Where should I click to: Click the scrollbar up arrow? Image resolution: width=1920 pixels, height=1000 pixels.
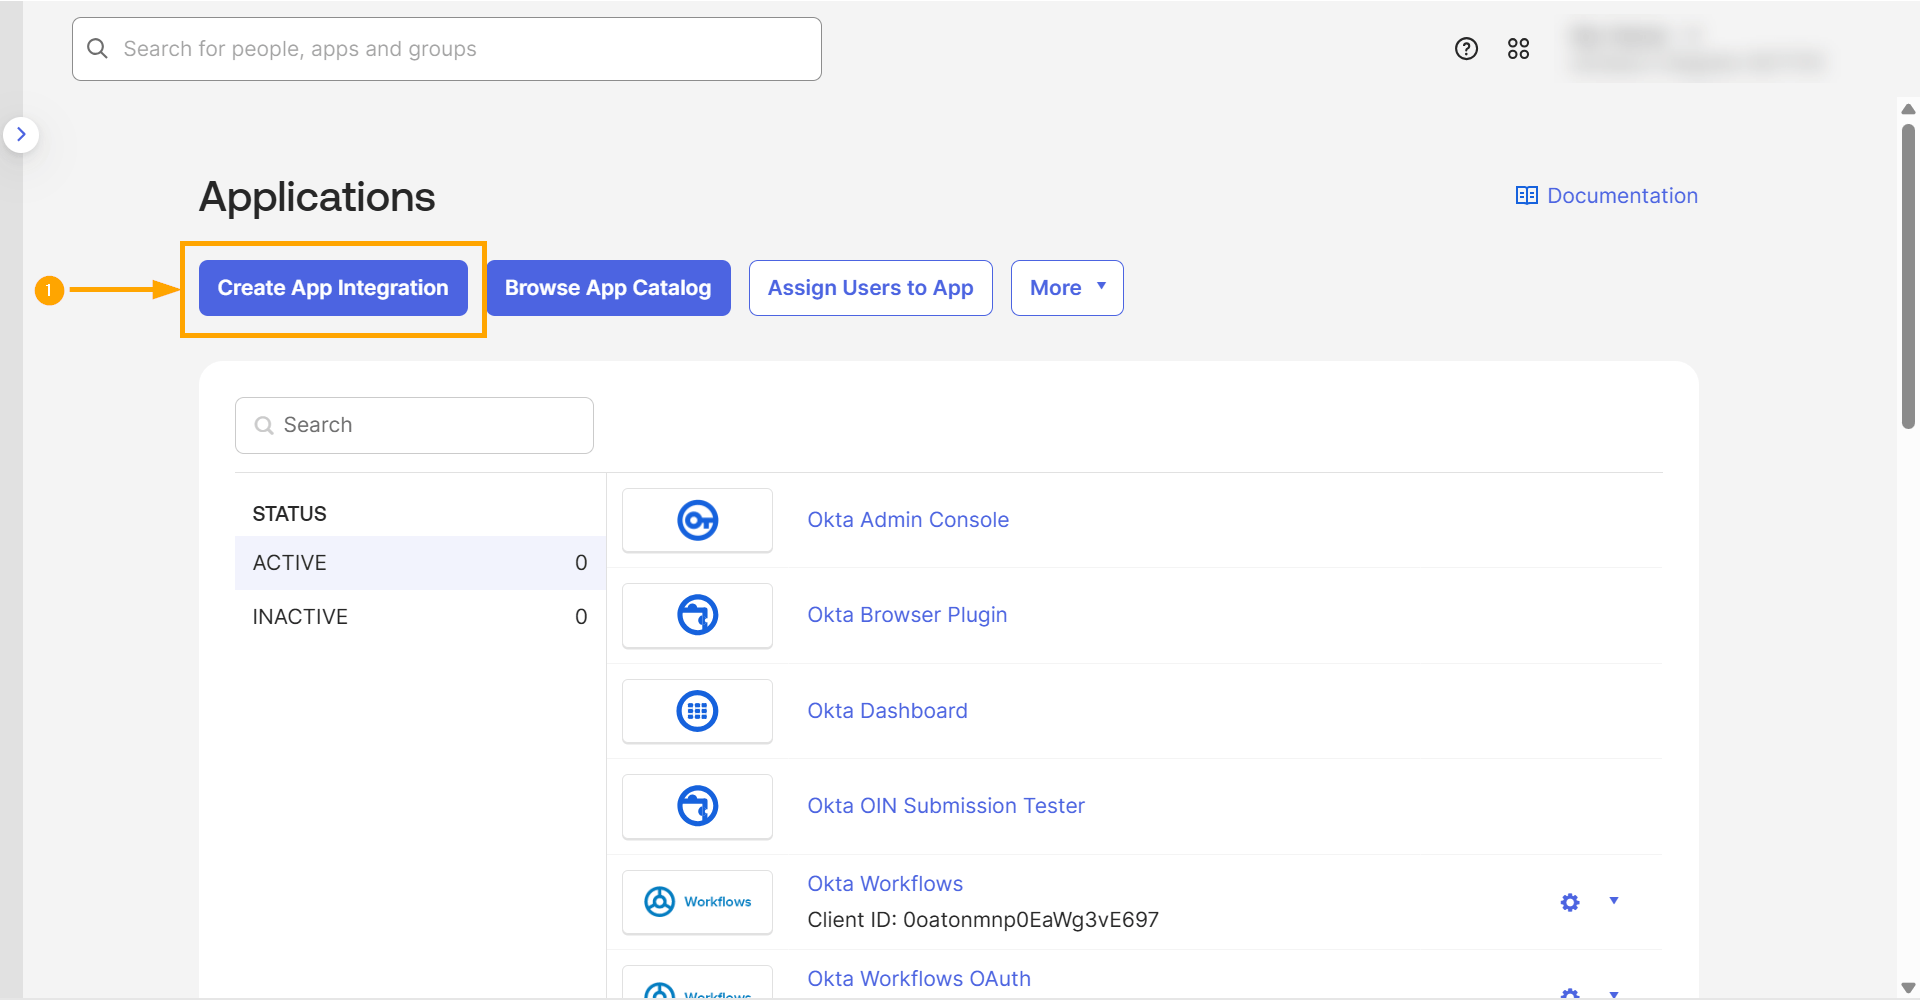(1908, 109)
